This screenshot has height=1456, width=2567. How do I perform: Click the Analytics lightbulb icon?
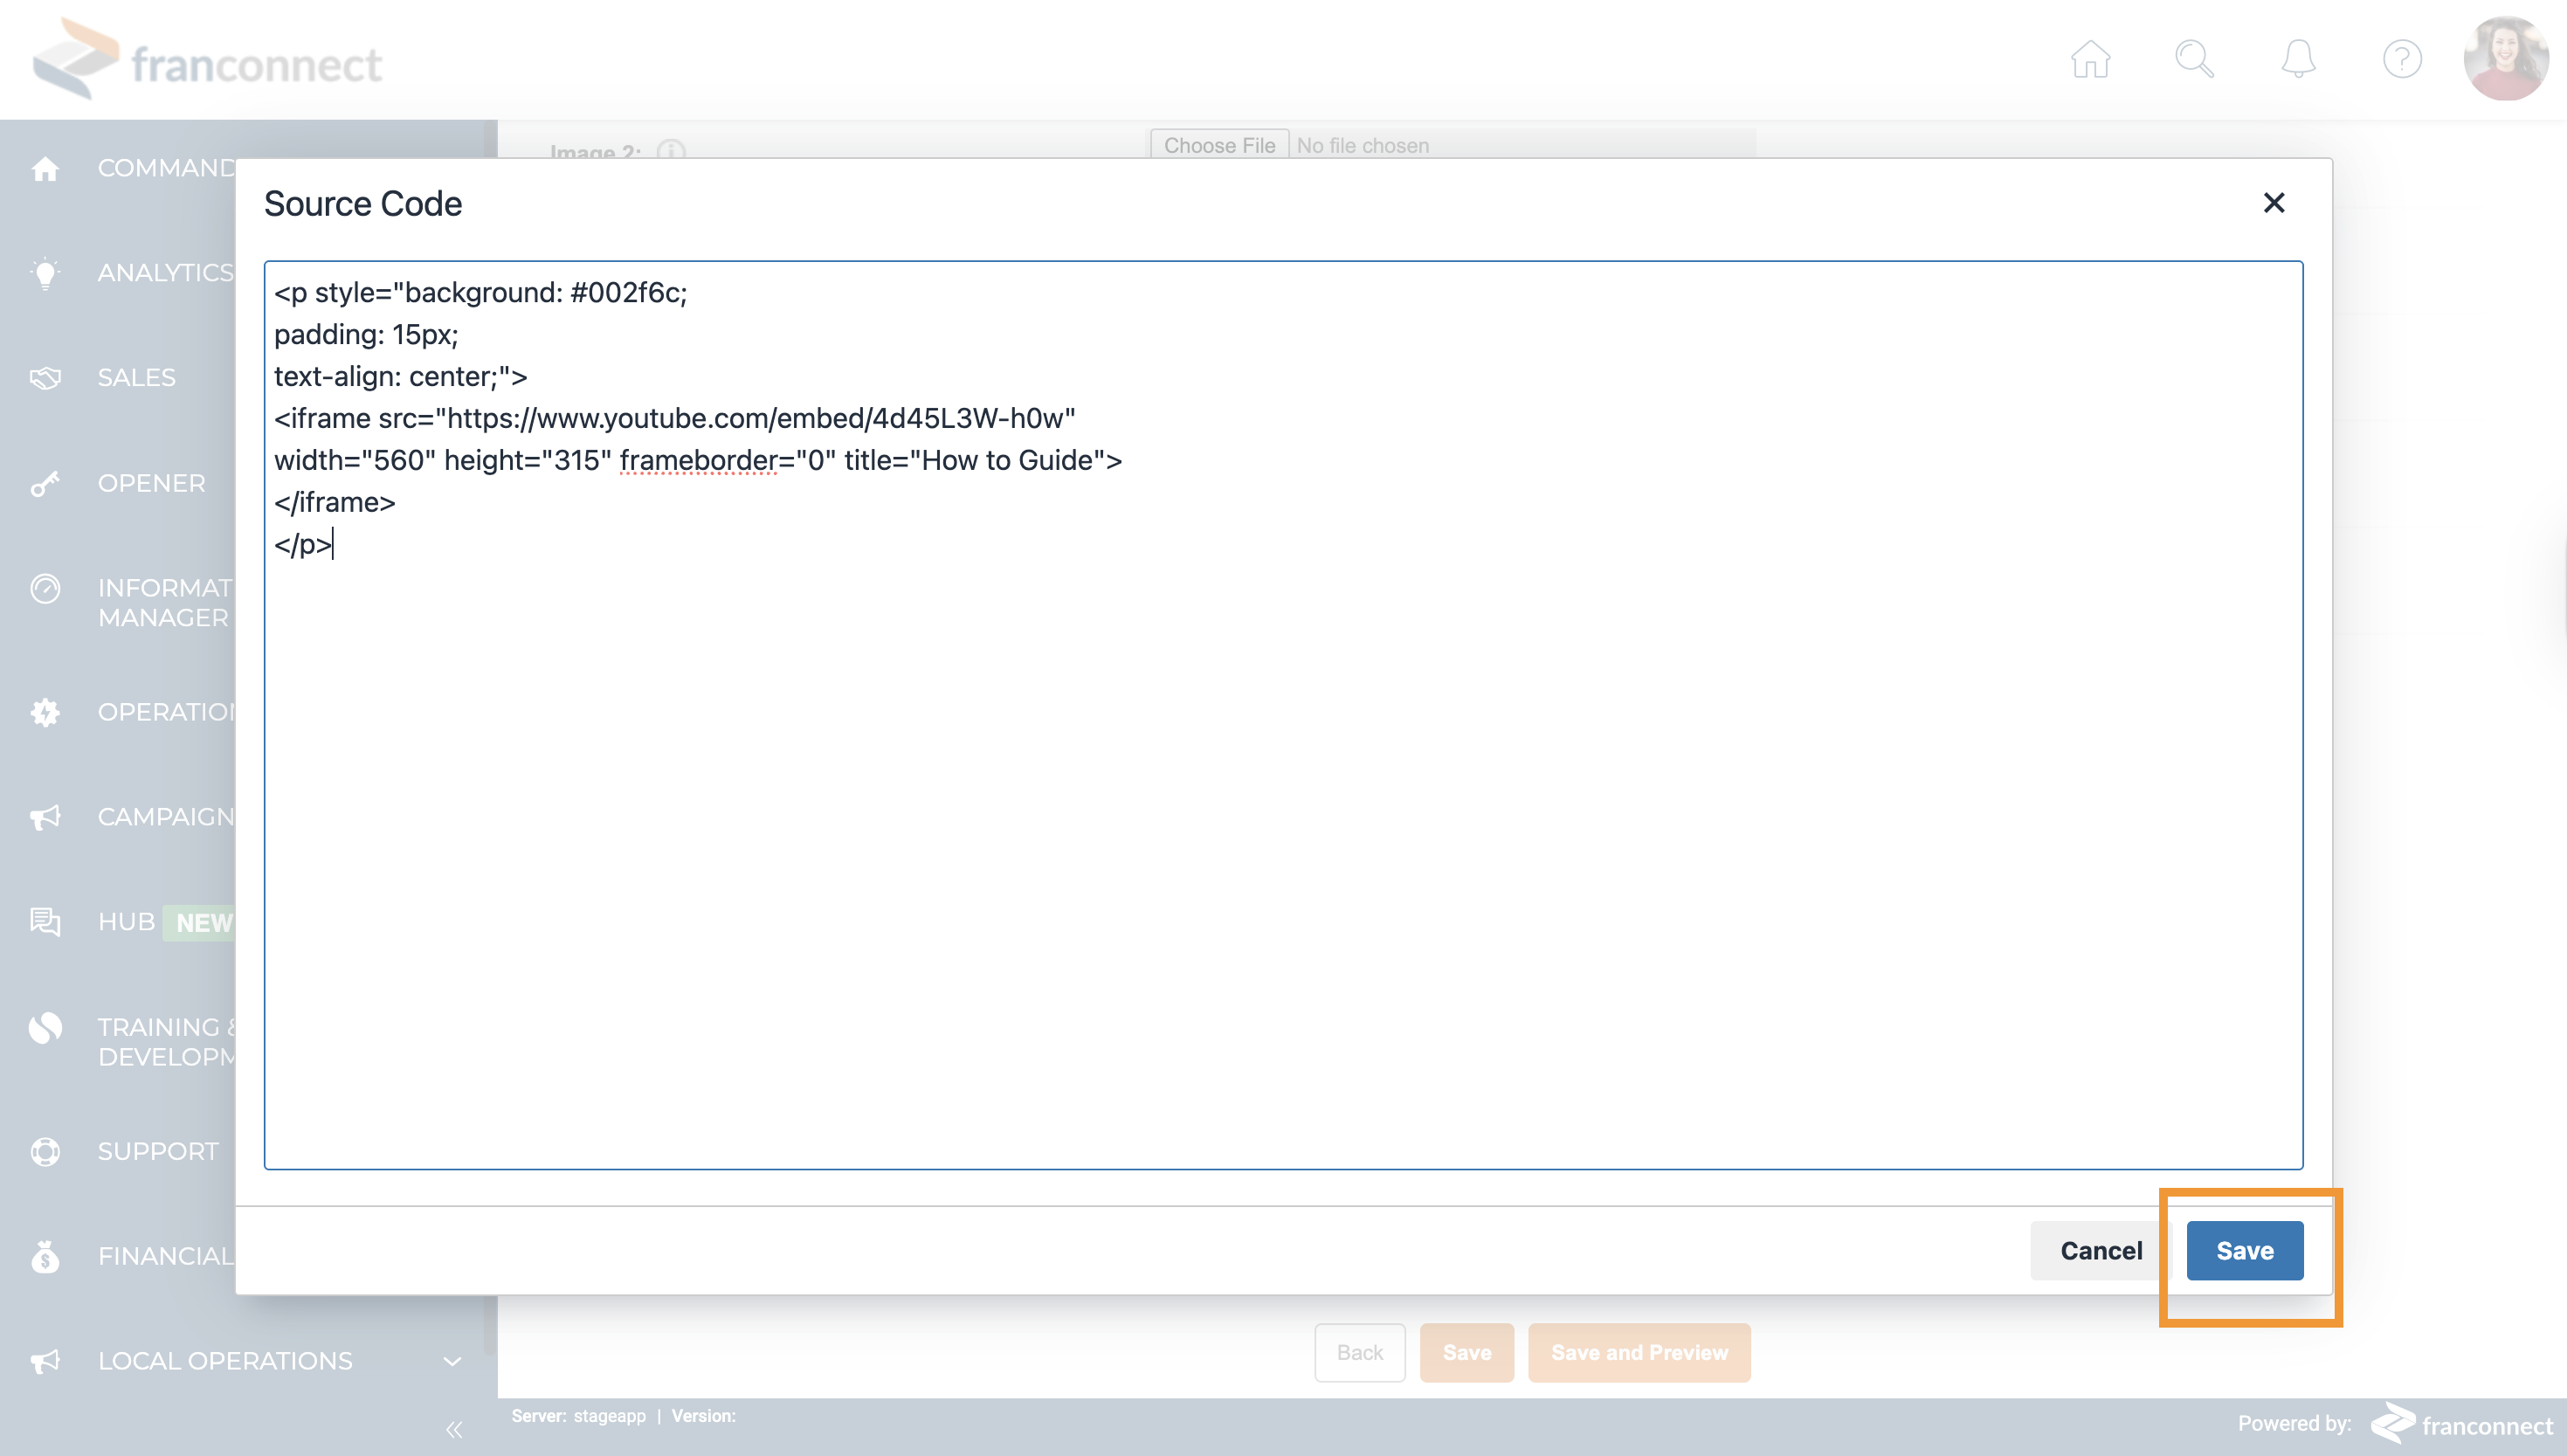point(45,273)
